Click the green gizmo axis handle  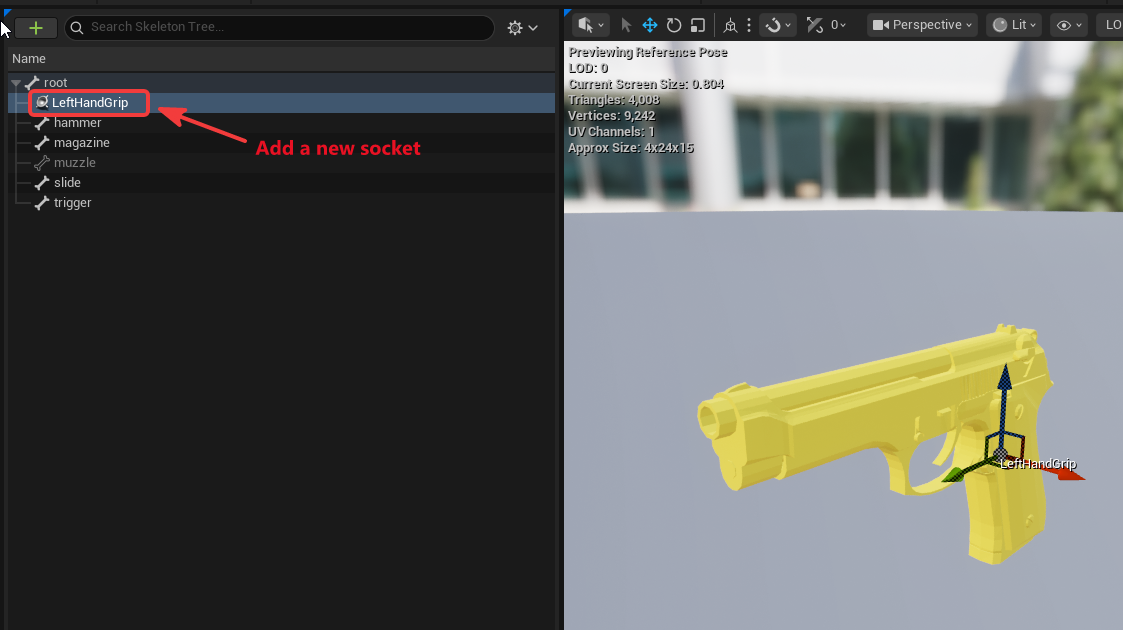click(953, 475)
